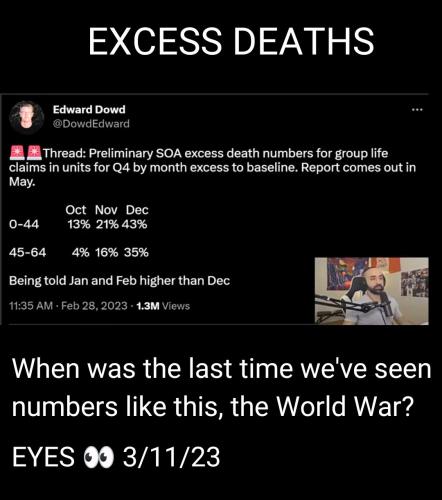Open the 1.3M Views count
This screenshot has width=442, height=500.
click(163, 306)
